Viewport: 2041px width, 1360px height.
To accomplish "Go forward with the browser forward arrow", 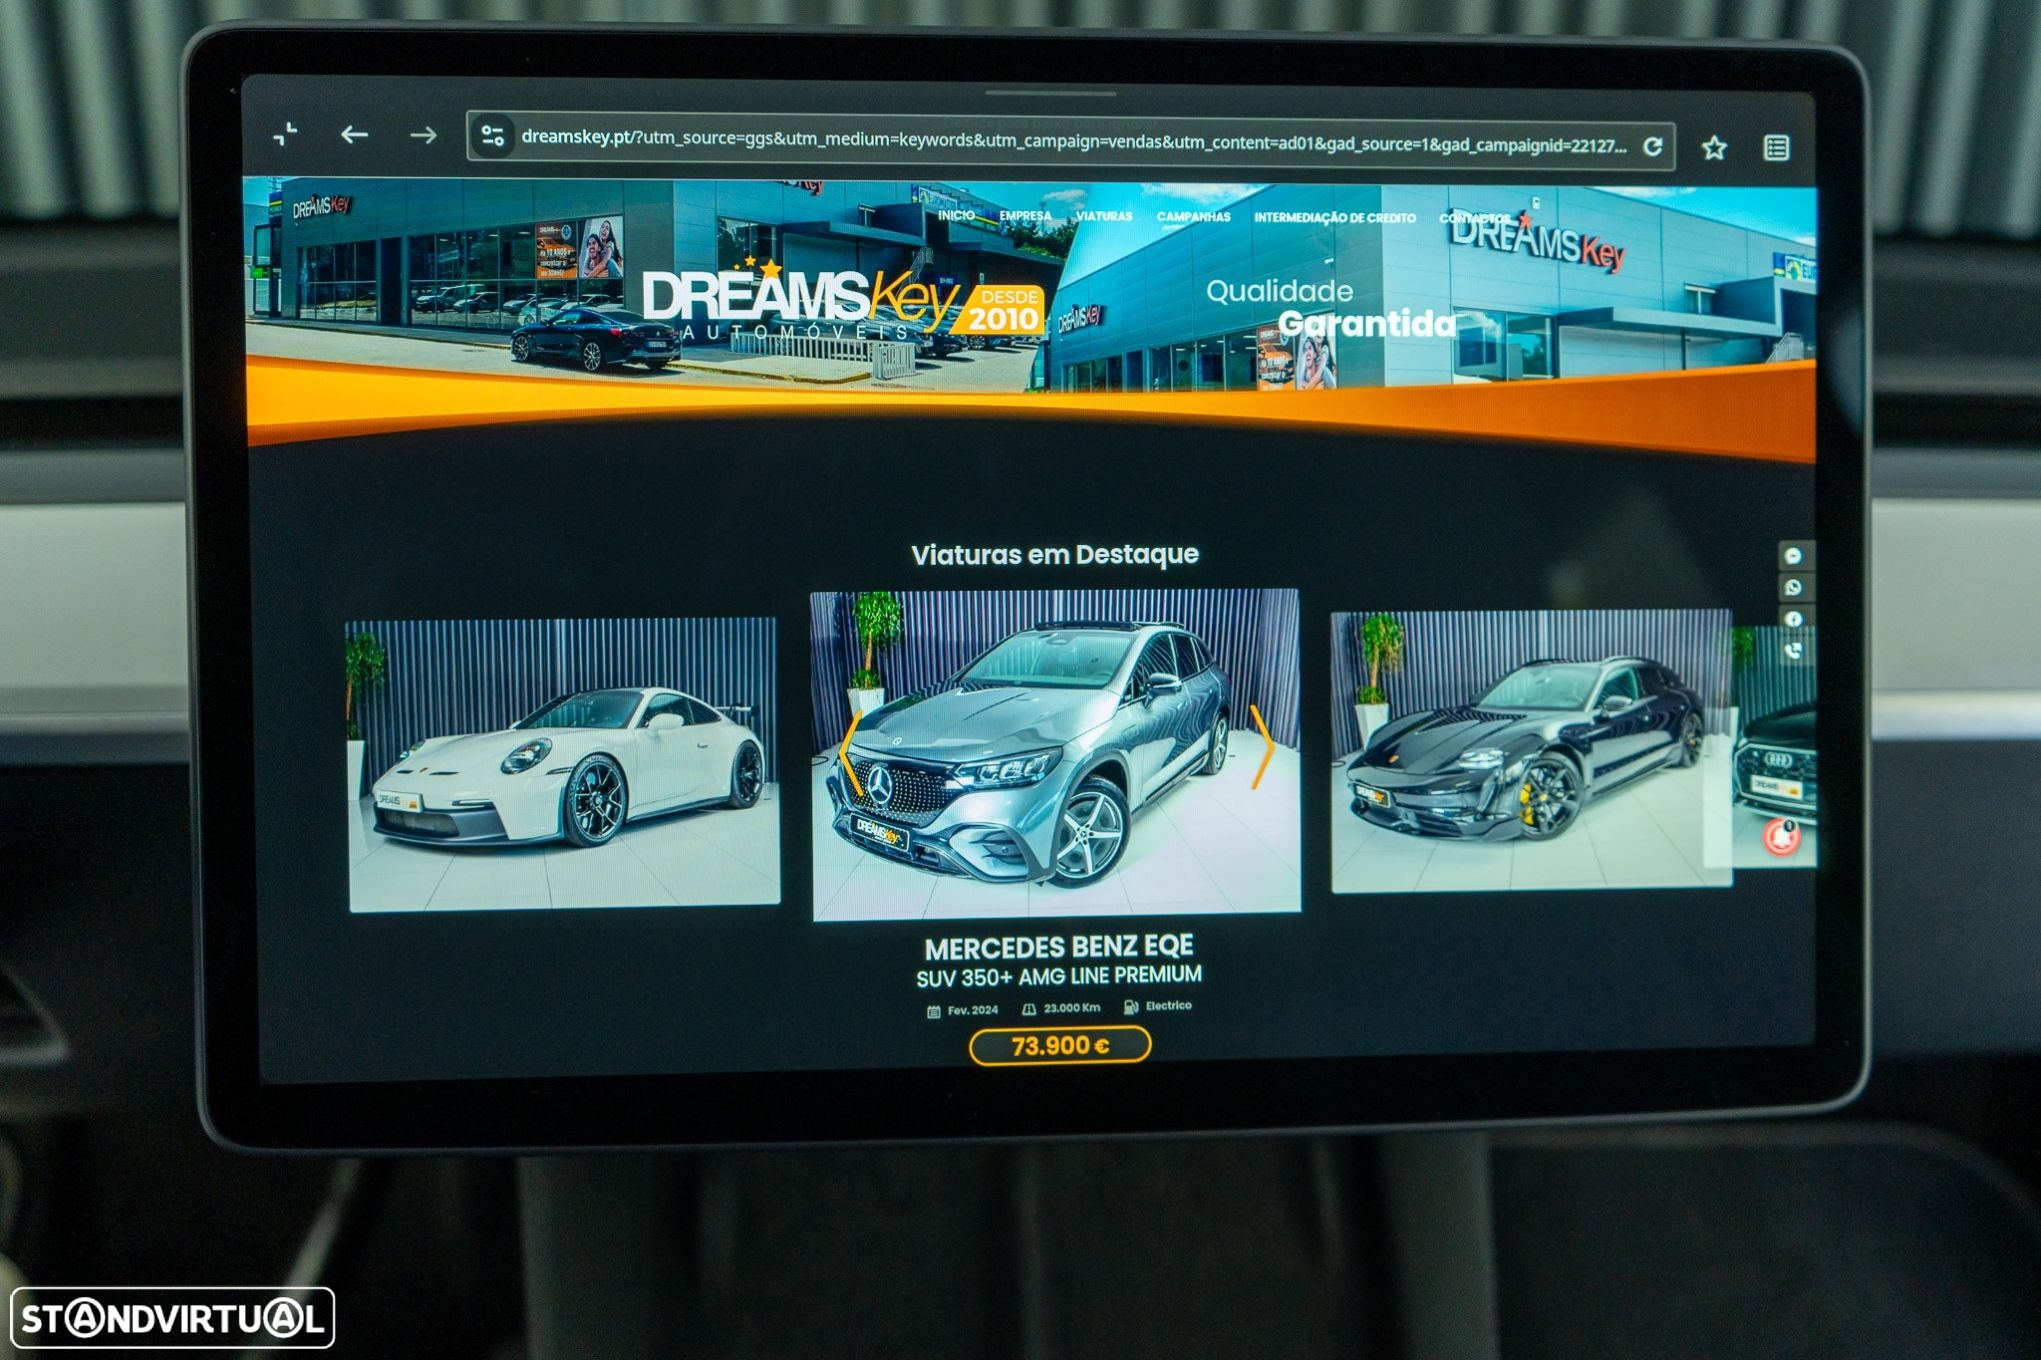I will (423, 135).
